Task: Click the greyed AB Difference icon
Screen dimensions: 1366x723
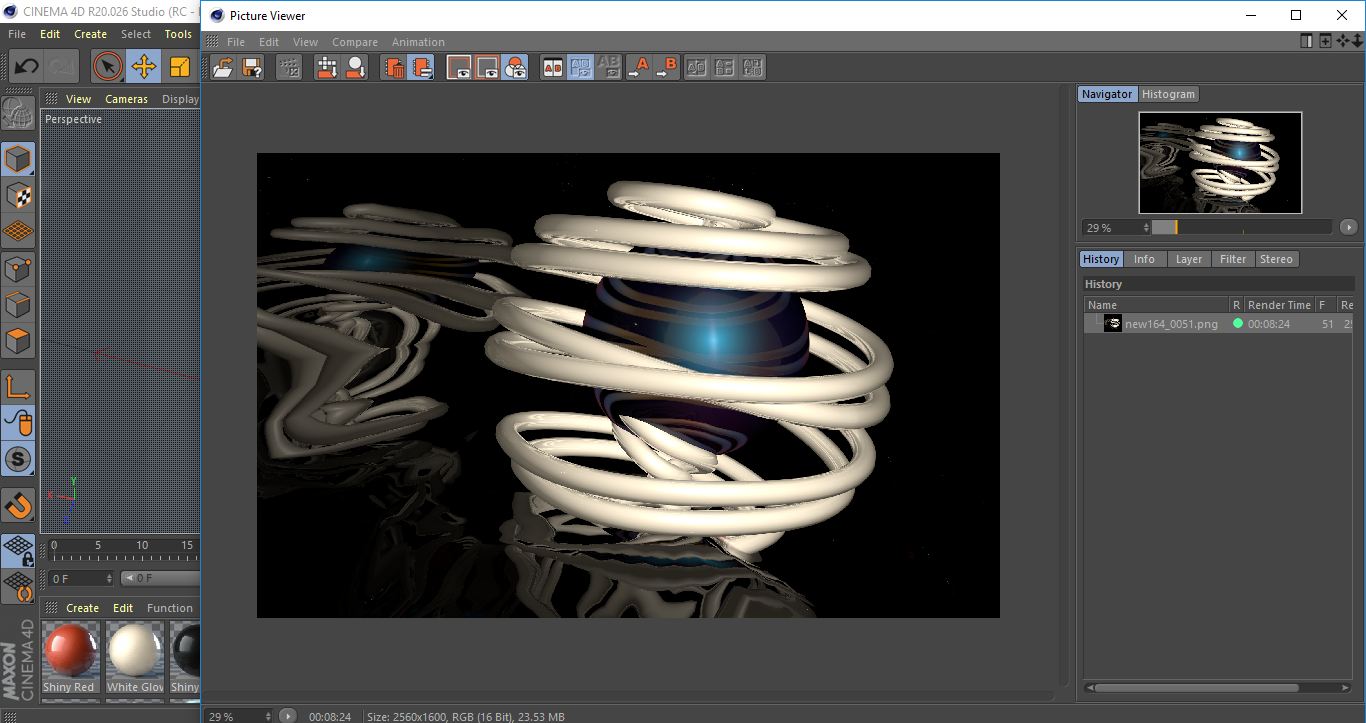Action: [x=608, y=67]
